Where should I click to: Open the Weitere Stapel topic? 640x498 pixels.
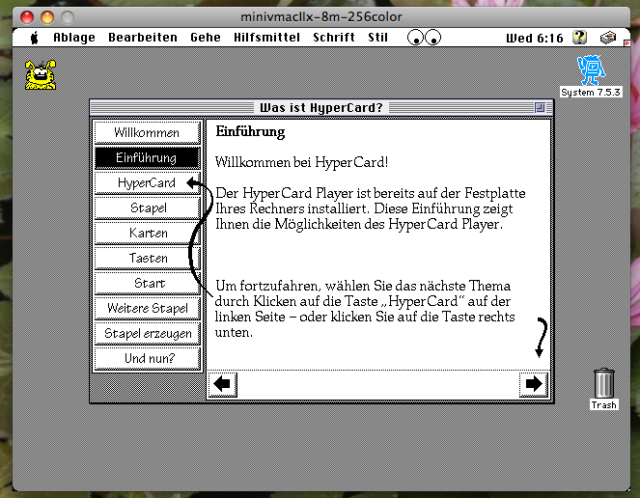(147, 308)
